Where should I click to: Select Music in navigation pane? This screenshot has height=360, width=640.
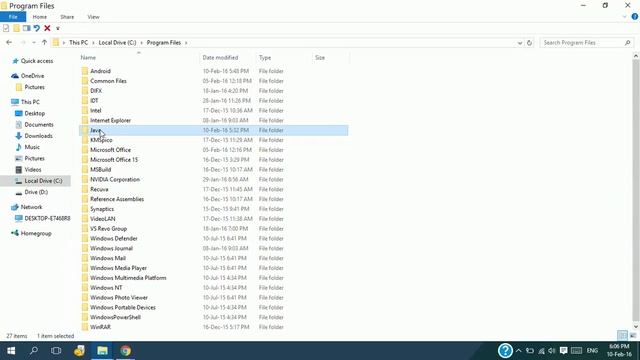(32, 147)
